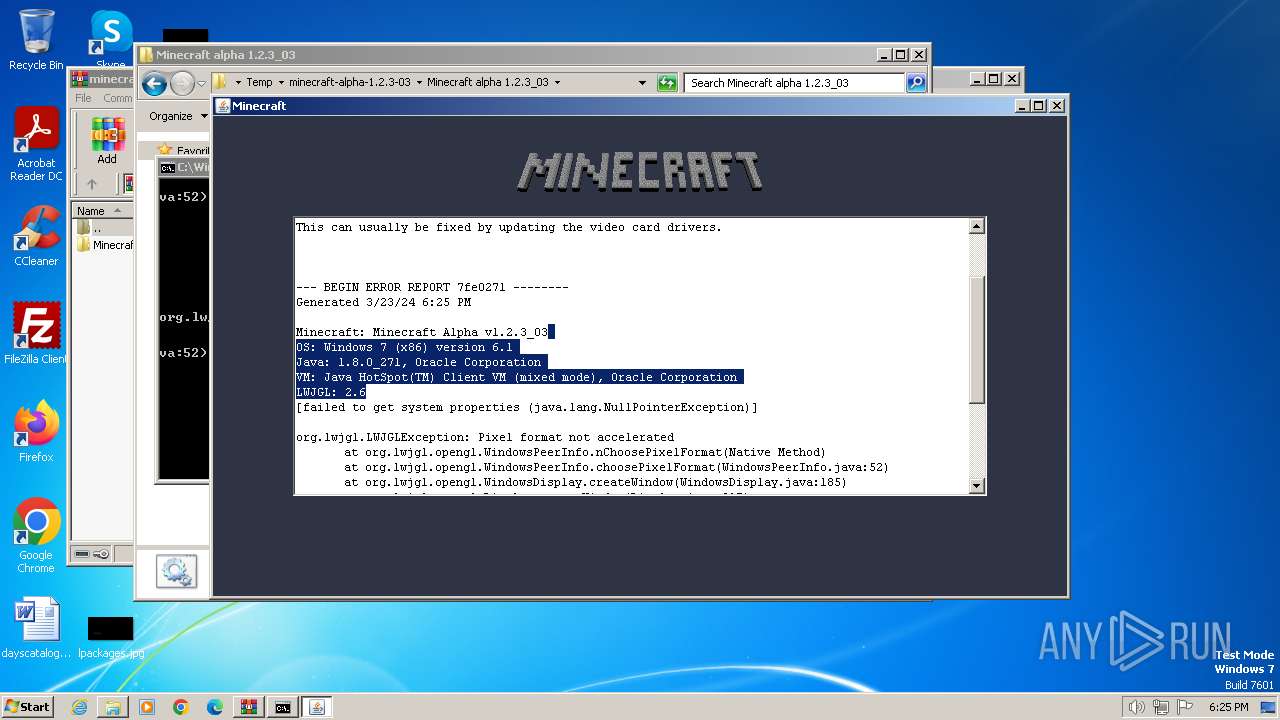Select the Minecraft folder row in WinRAR
This screenshot has height=720, width=1280.
[104, 245]
